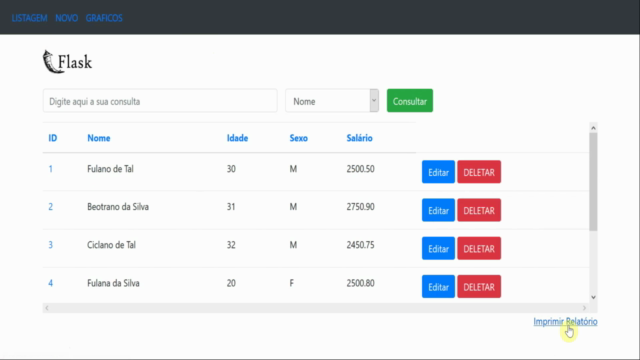Click the age value 32
The width and height of the screenshot is (640, 360).
click(x=231, y=245)
